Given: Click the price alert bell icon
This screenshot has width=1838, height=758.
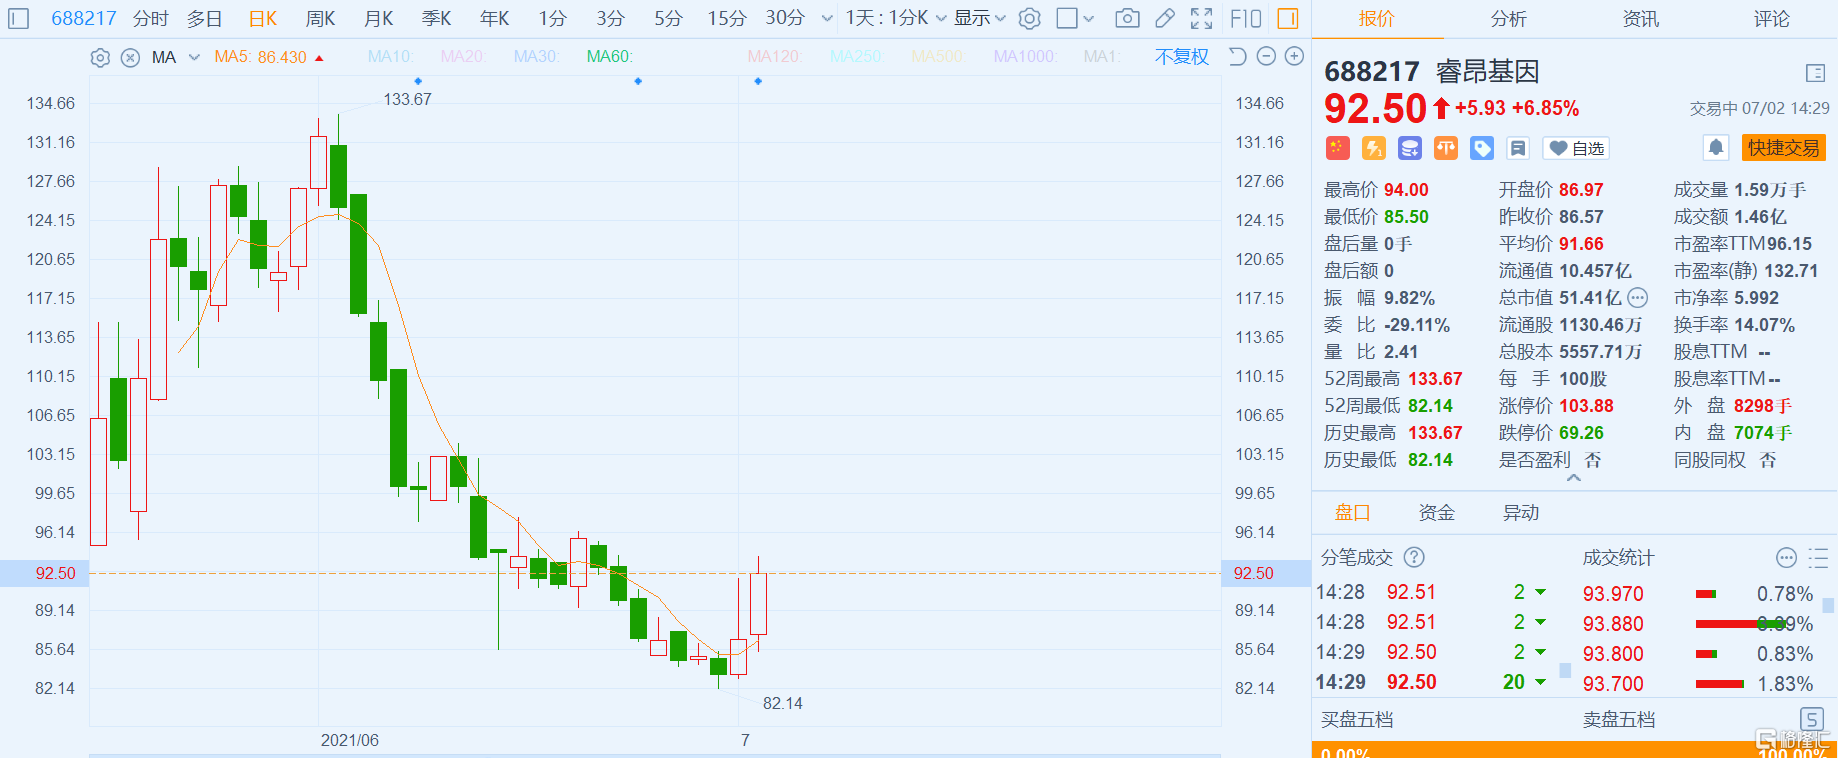Looking at the screenshot, I should point(1716,148).
